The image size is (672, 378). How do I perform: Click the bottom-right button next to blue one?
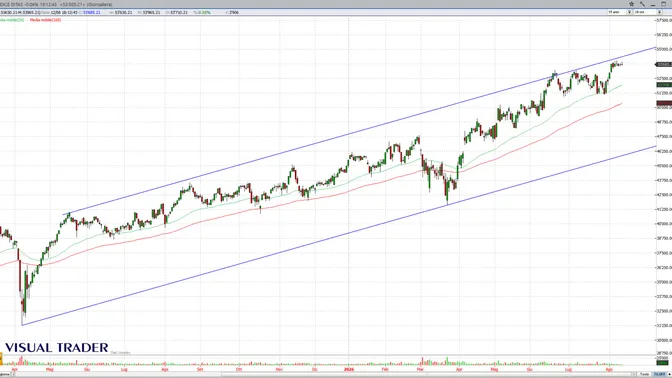click(x=645, y=374)
